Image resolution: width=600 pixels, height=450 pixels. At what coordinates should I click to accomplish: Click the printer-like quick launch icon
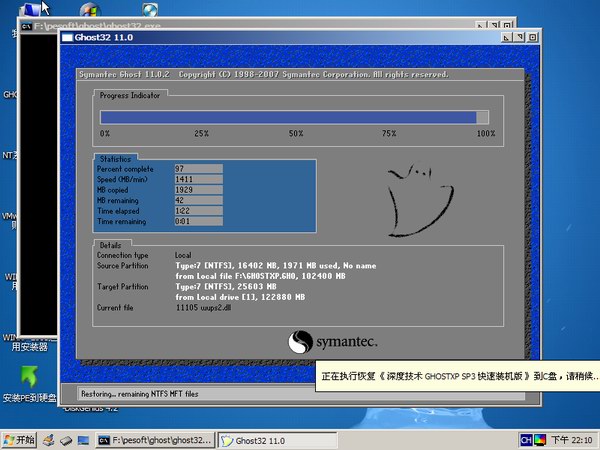[49, 440]
